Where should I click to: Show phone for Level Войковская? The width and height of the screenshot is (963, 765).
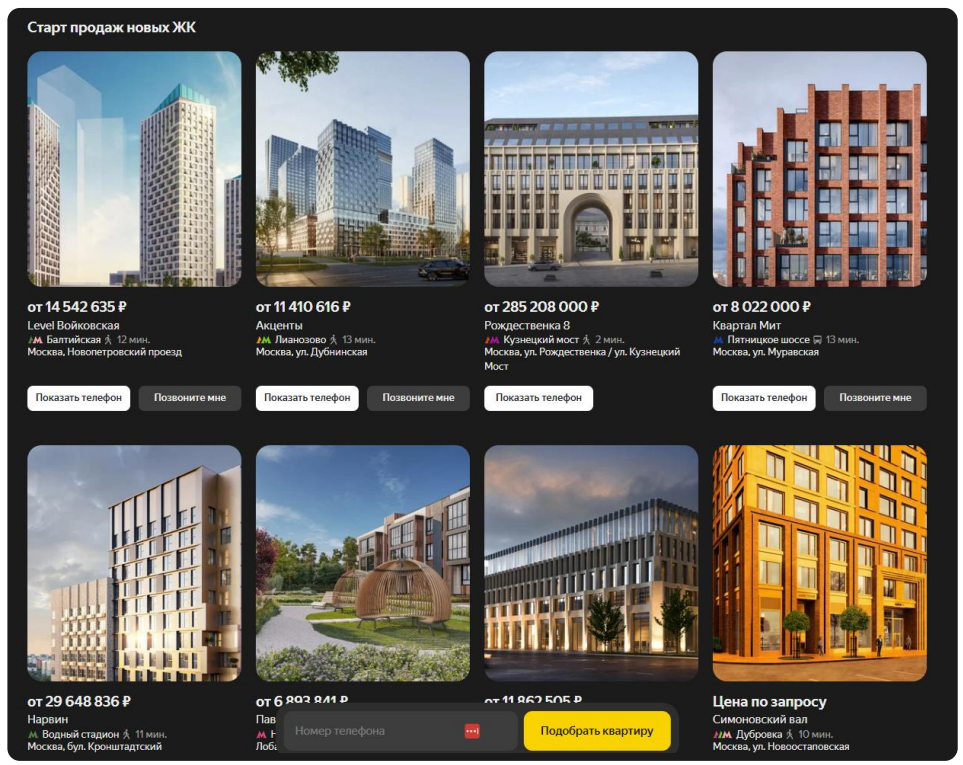(79, 398)
